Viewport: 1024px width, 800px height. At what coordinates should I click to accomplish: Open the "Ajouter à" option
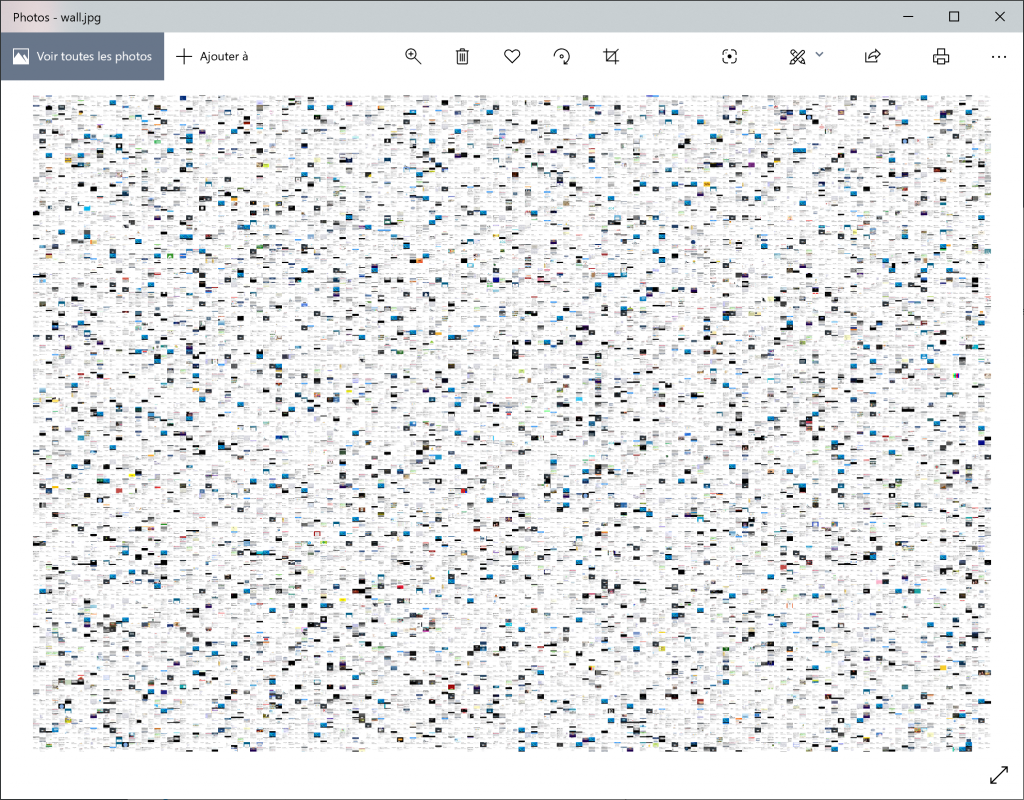(x=212, y=56)
